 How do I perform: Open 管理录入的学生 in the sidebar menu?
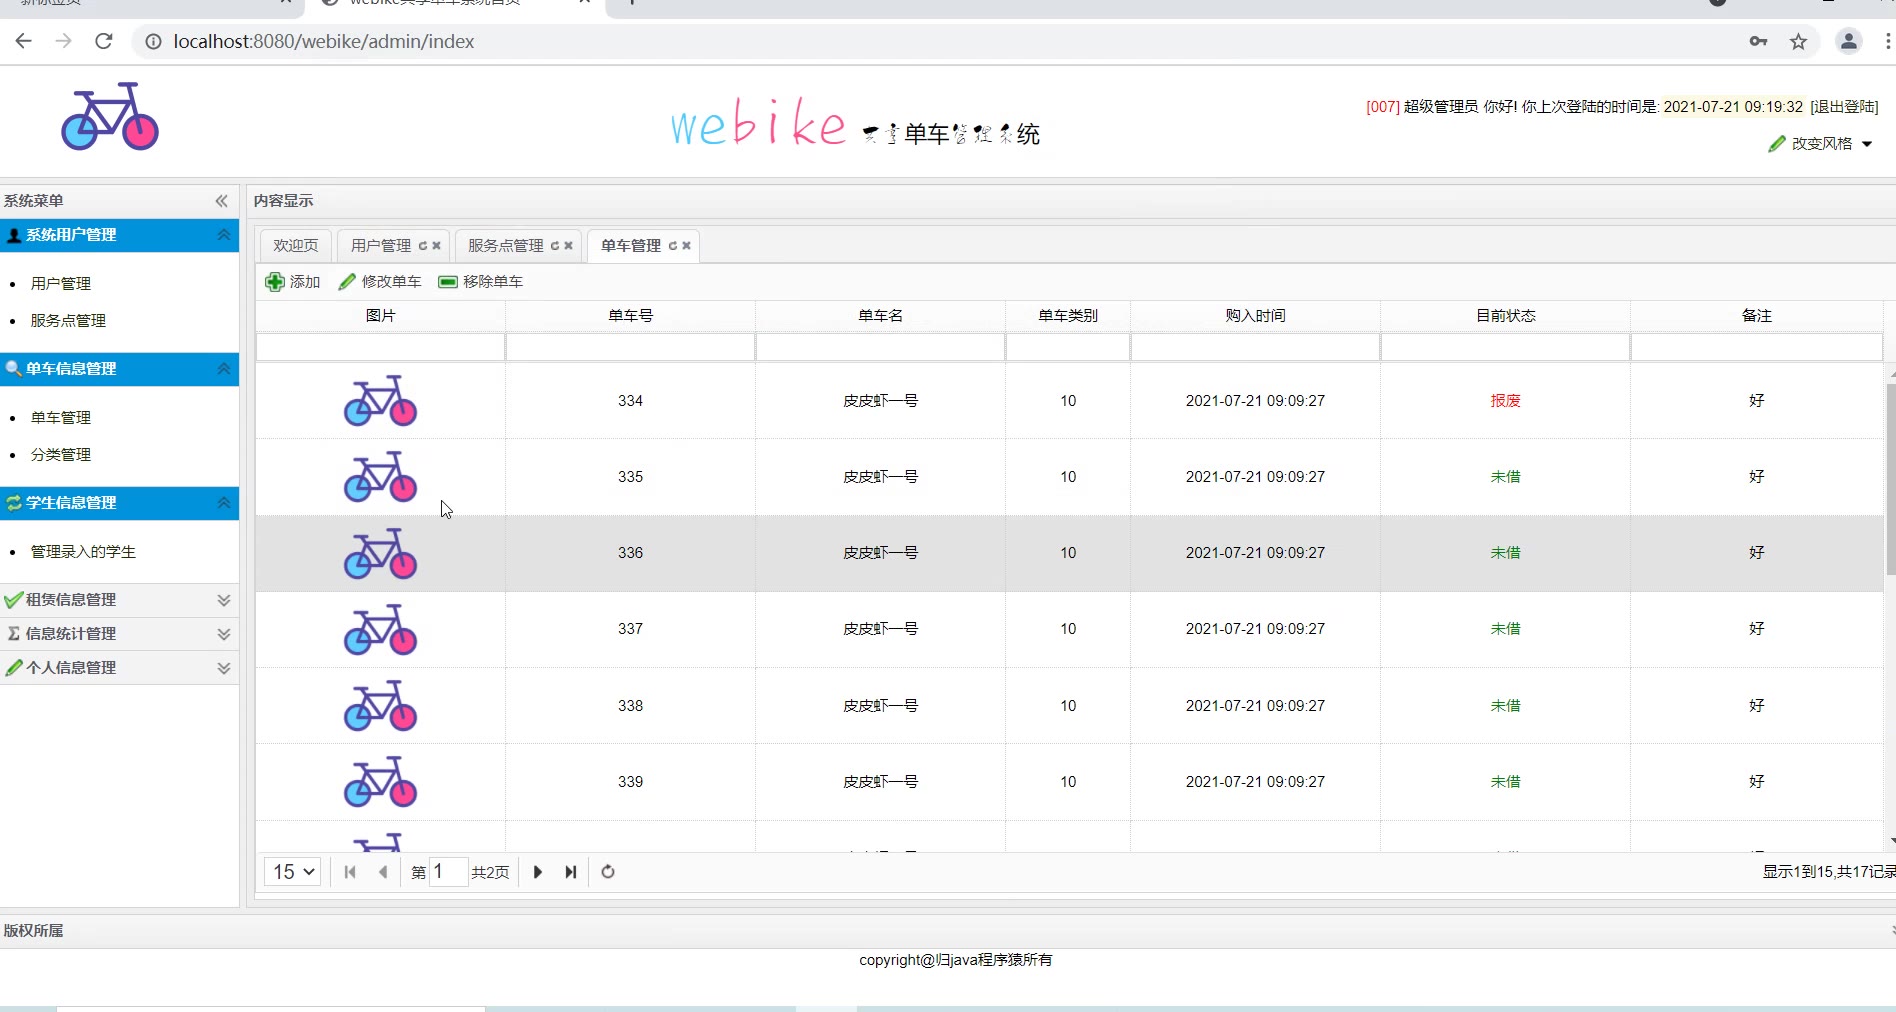point(83,552)
